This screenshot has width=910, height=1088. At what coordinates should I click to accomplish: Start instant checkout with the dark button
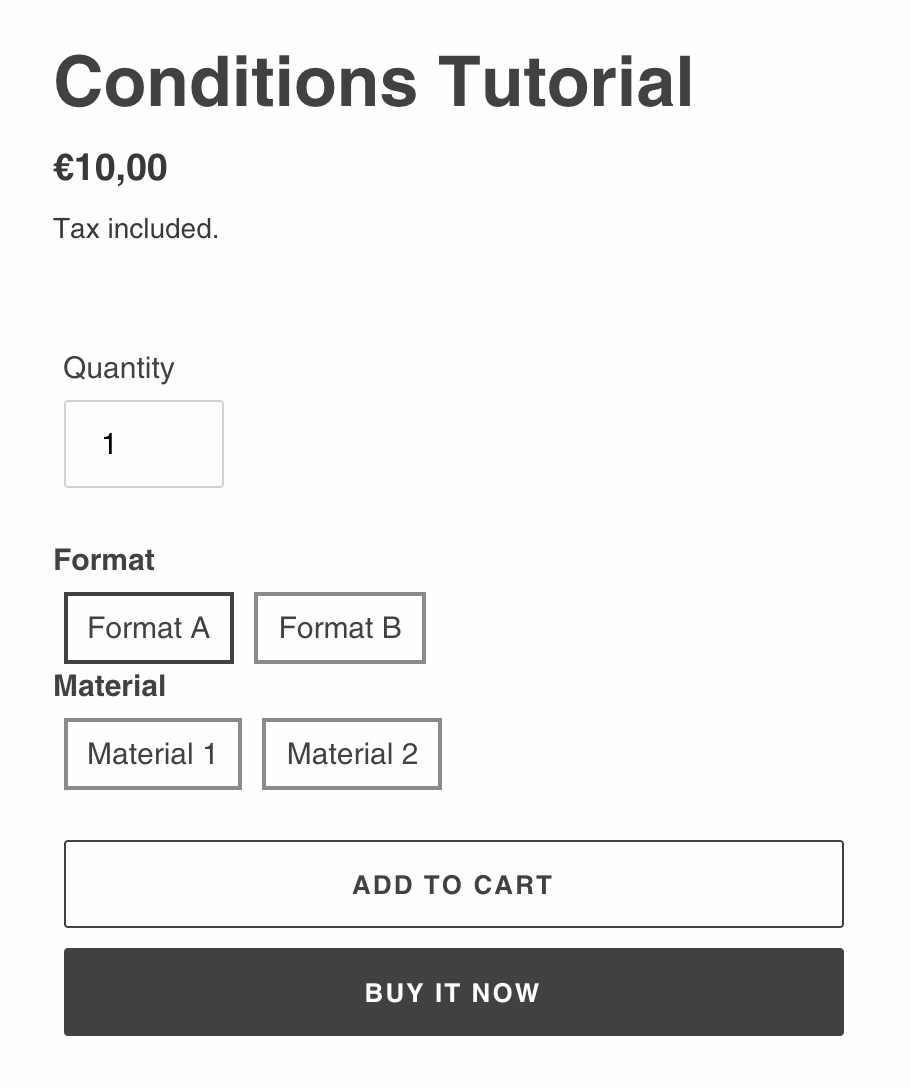coord(453,992)
